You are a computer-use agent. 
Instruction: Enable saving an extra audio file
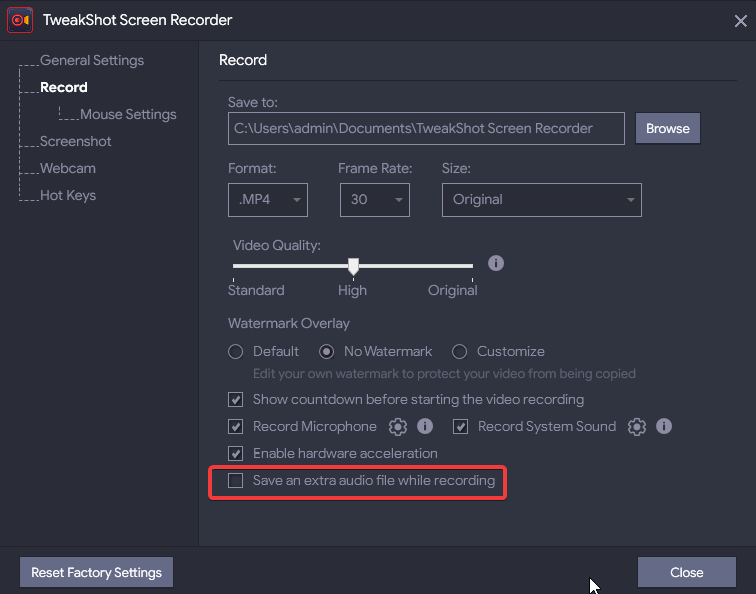(236, 481)
